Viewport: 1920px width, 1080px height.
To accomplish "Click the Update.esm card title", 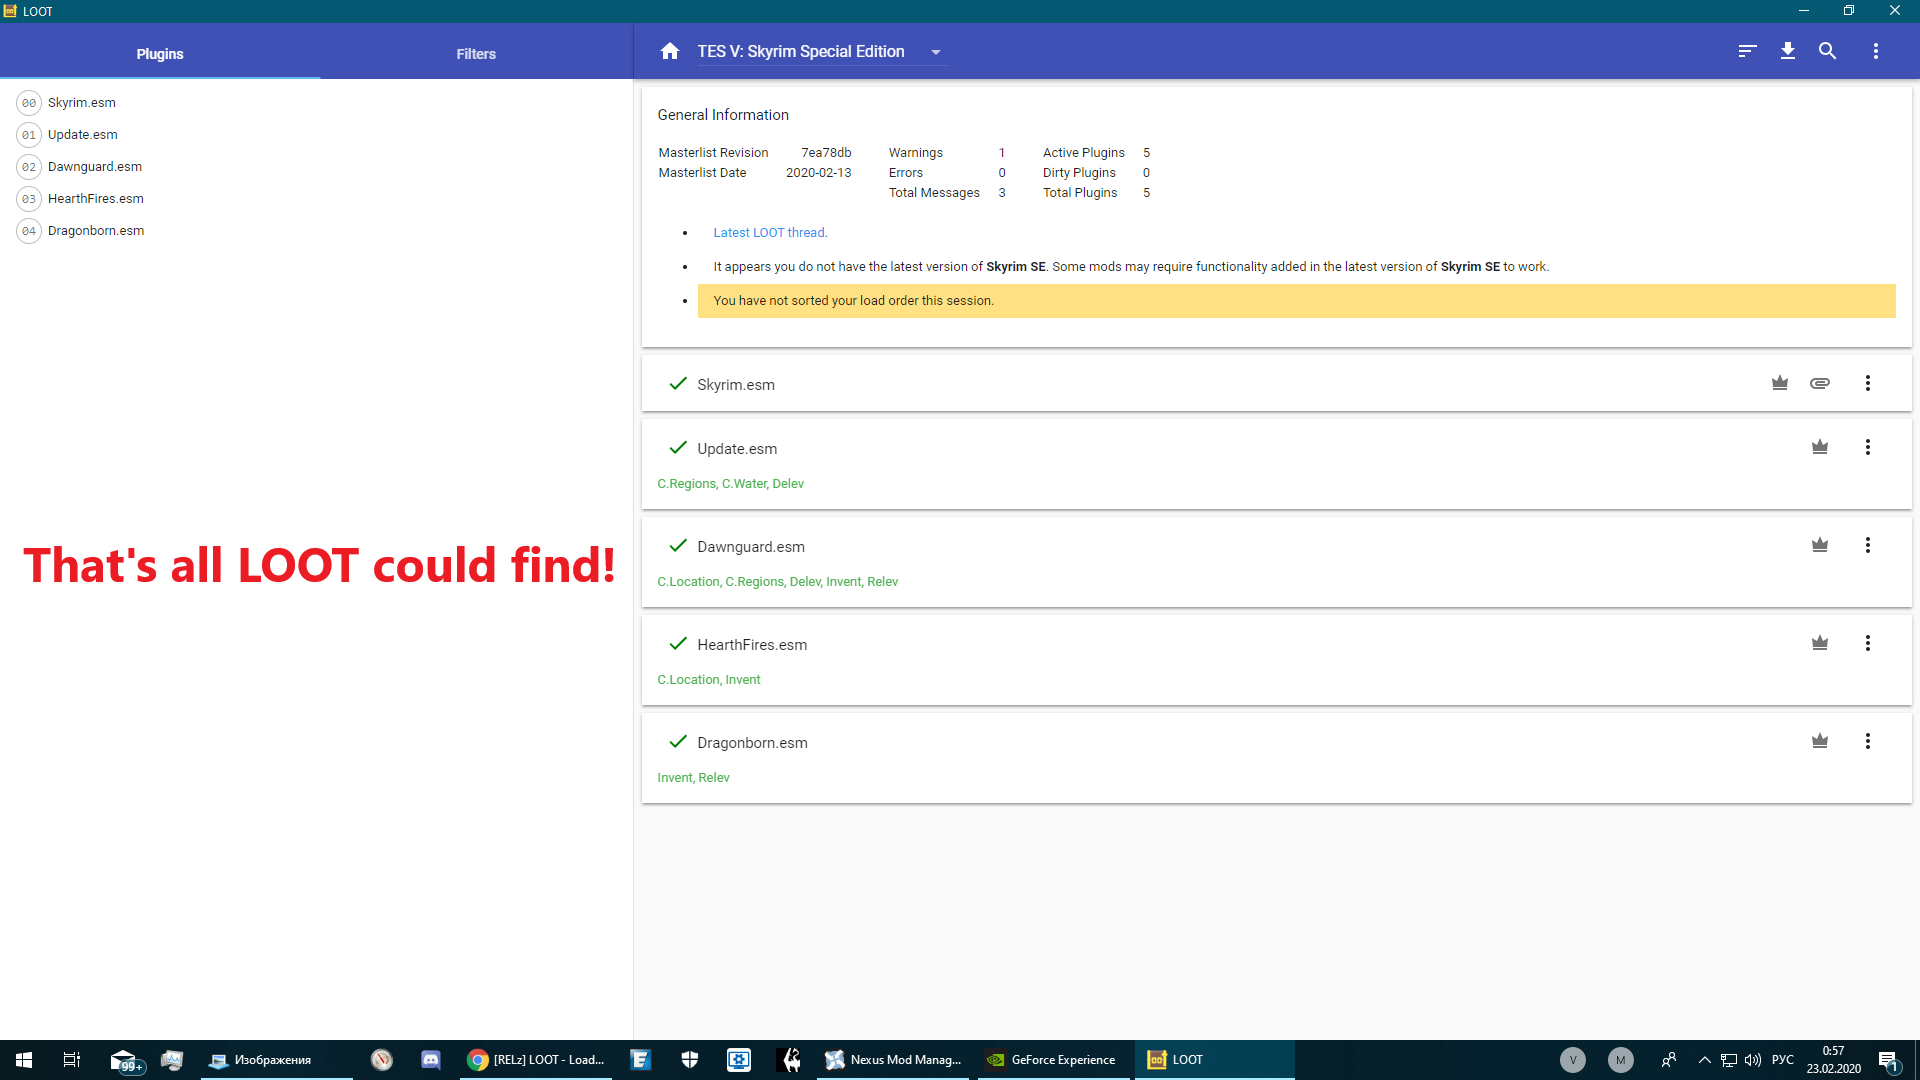I will click(737, 449).
